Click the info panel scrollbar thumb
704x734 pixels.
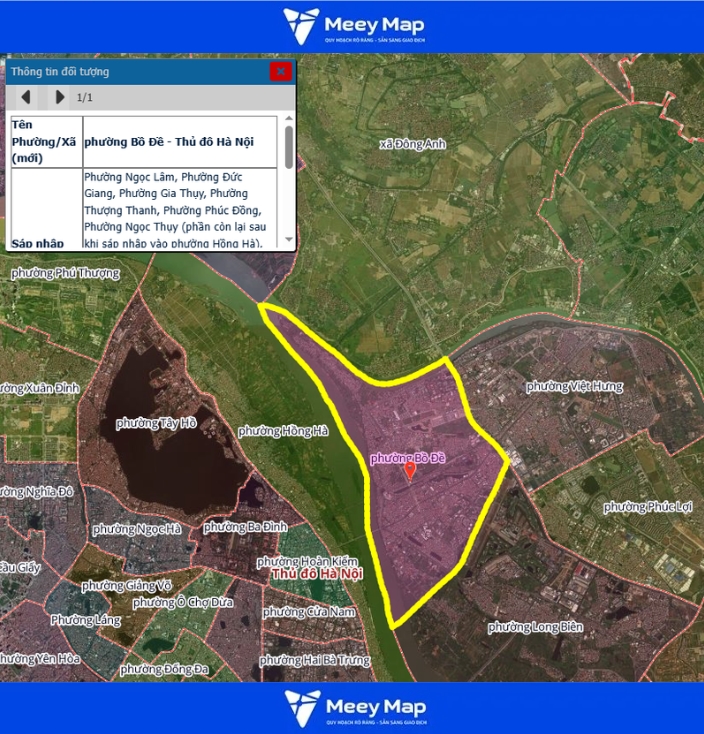[x=289, y=148]
